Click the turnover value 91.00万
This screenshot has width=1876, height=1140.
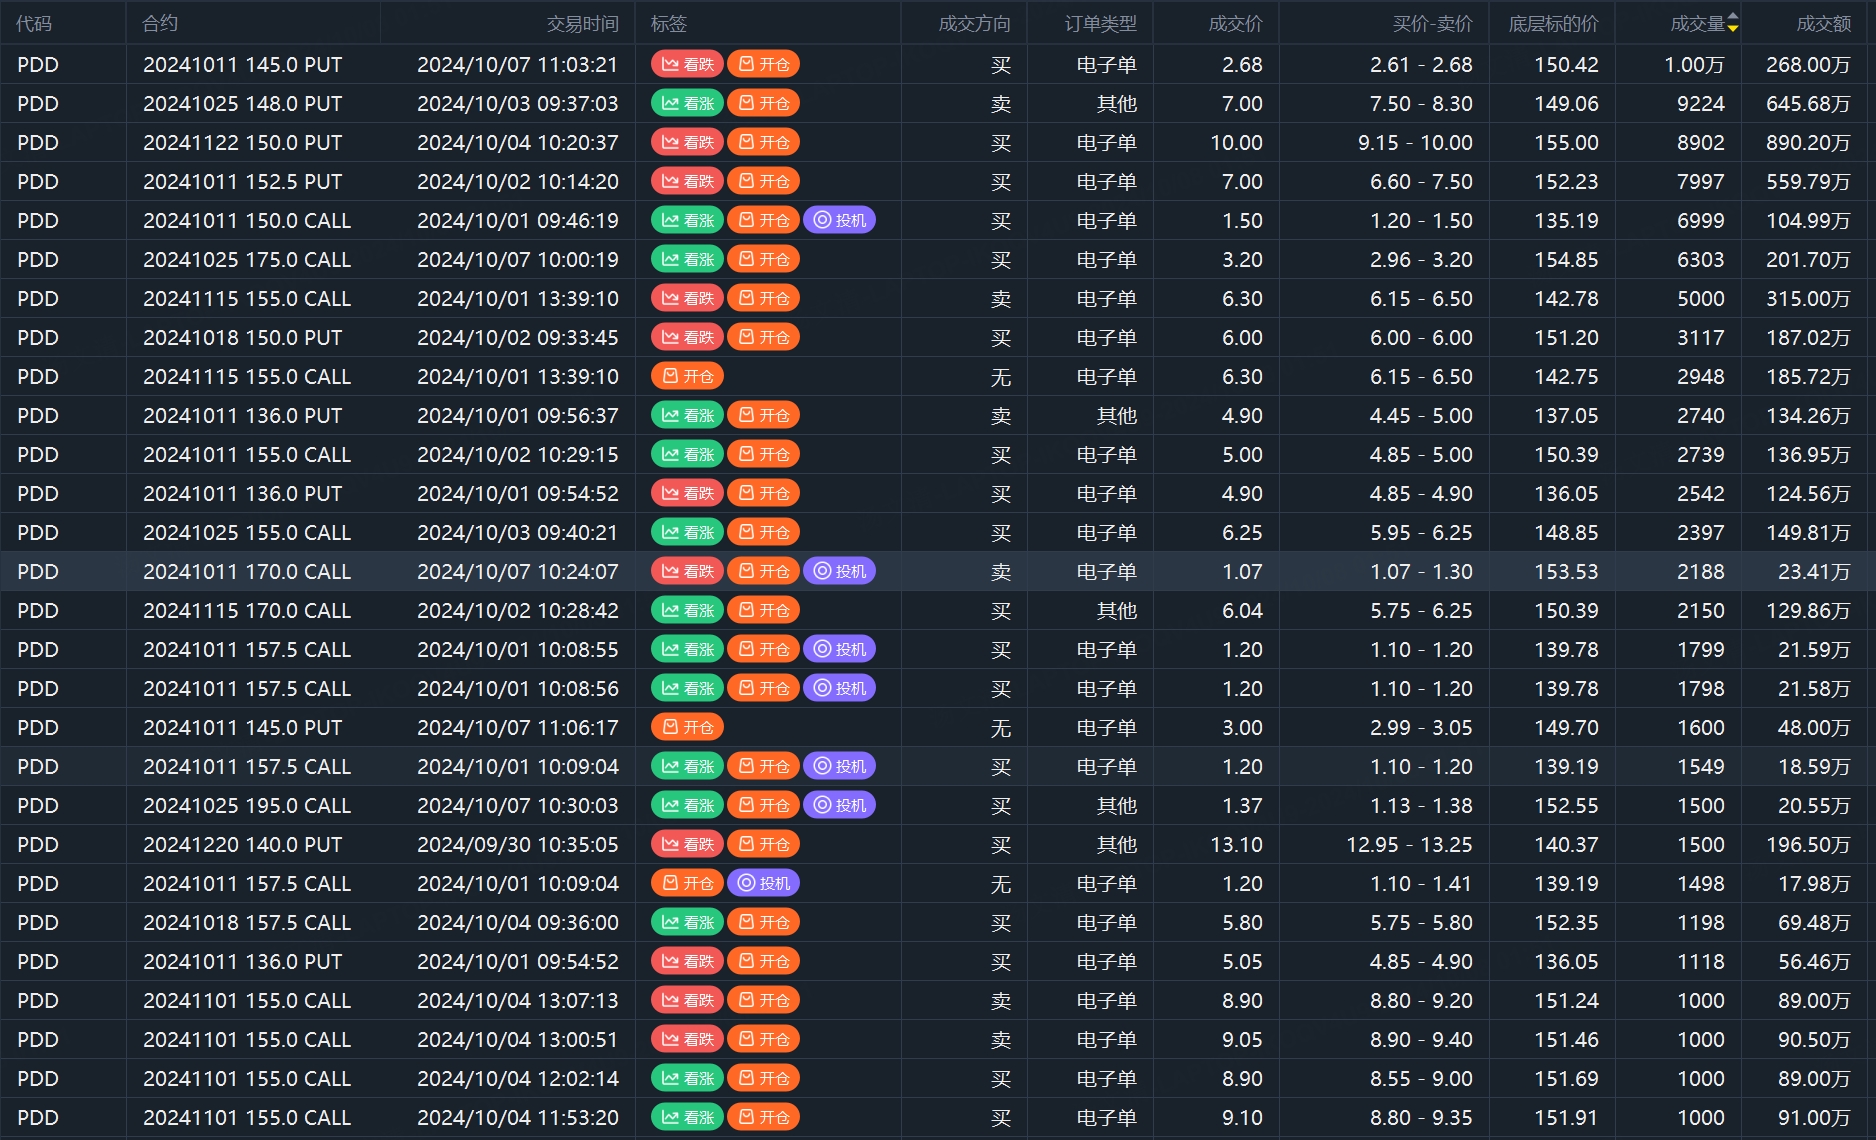point(1814,1117)
